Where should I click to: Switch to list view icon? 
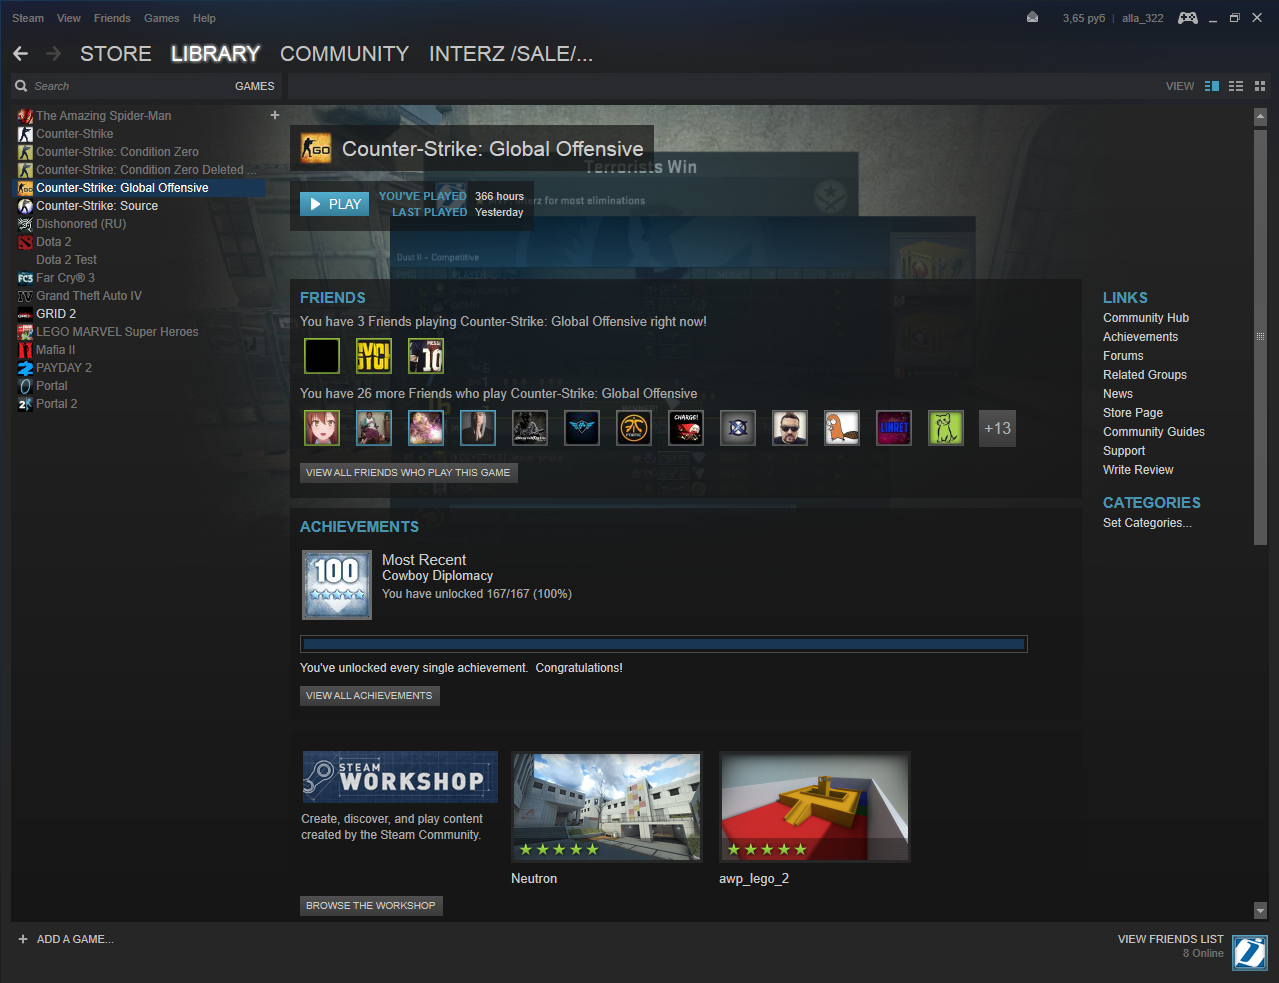coord(1236,86)
